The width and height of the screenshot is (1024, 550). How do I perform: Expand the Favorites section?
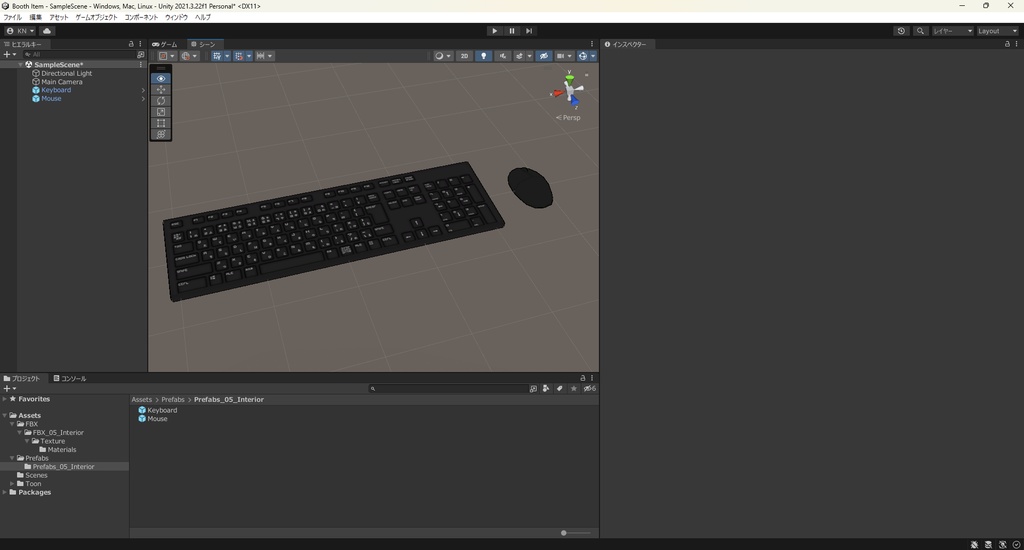pos(5,399)
